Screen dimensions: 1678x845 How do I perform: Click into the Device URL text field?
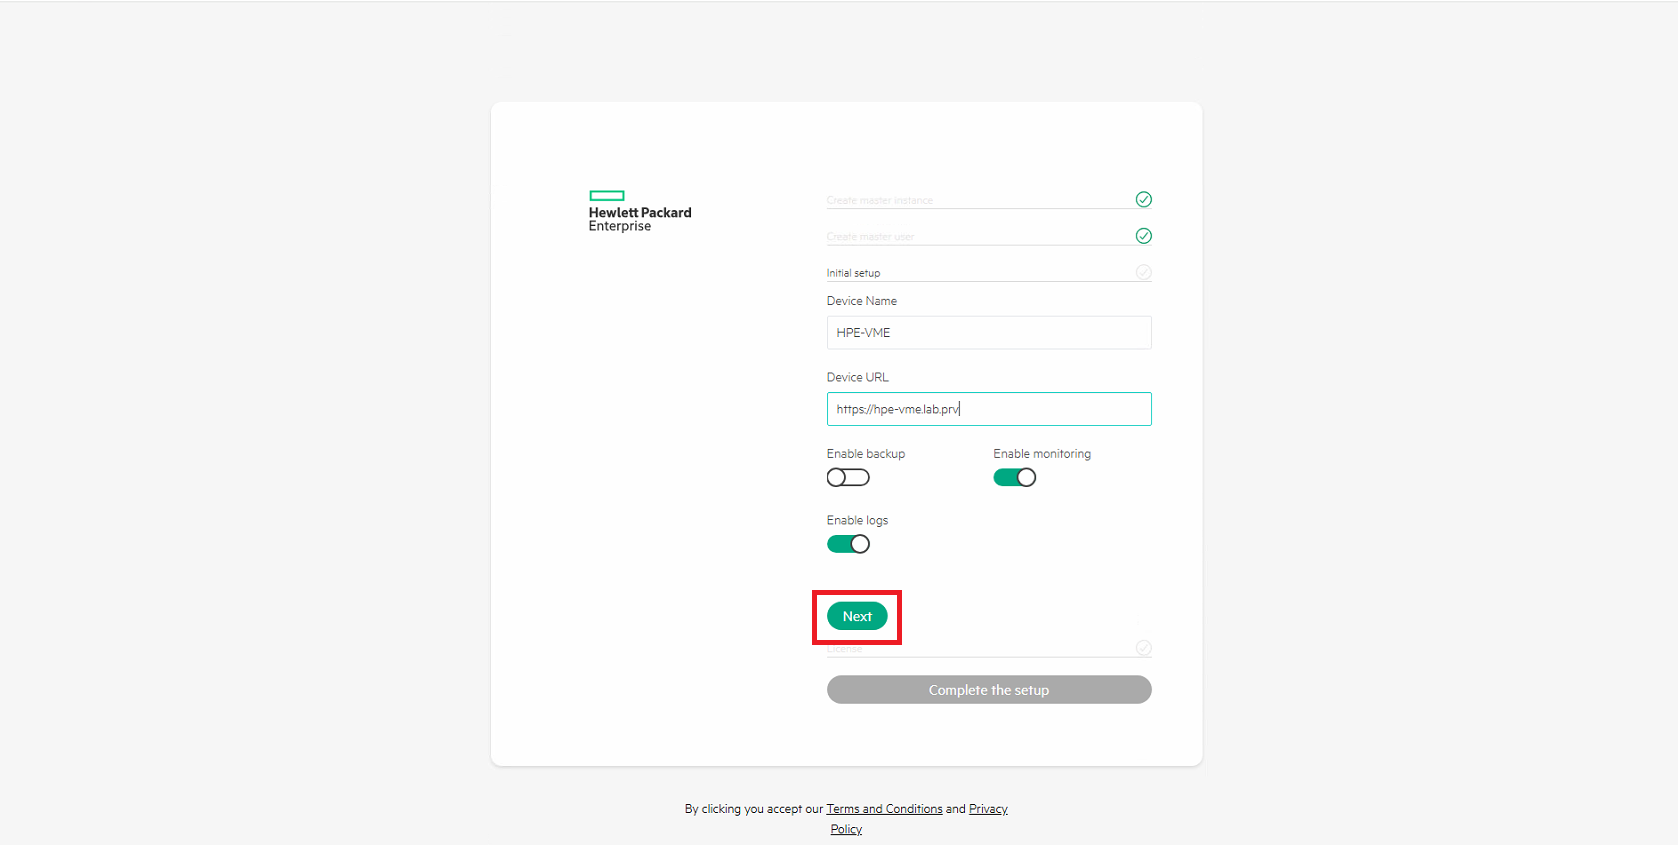pyautogui.click(x=989, y=409)
